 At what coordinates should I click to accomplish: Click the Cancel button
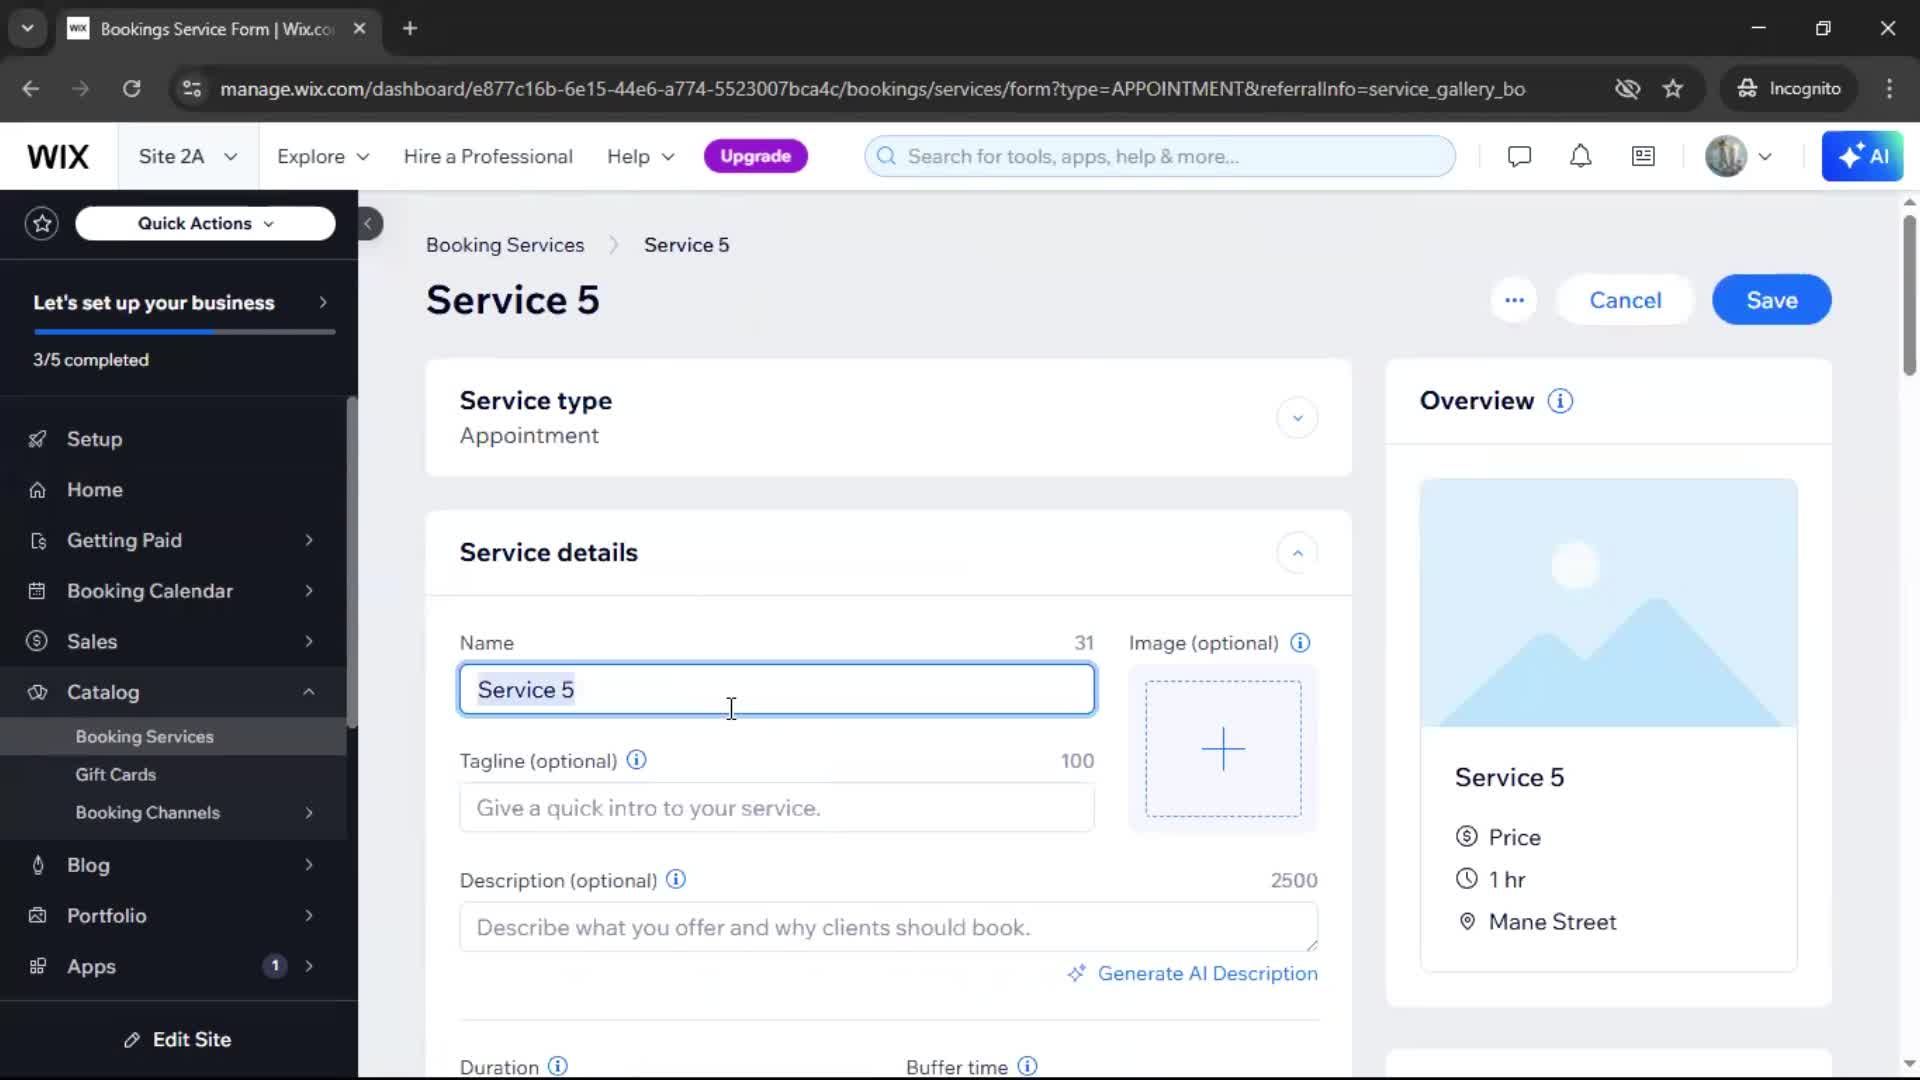[1625, 300]
